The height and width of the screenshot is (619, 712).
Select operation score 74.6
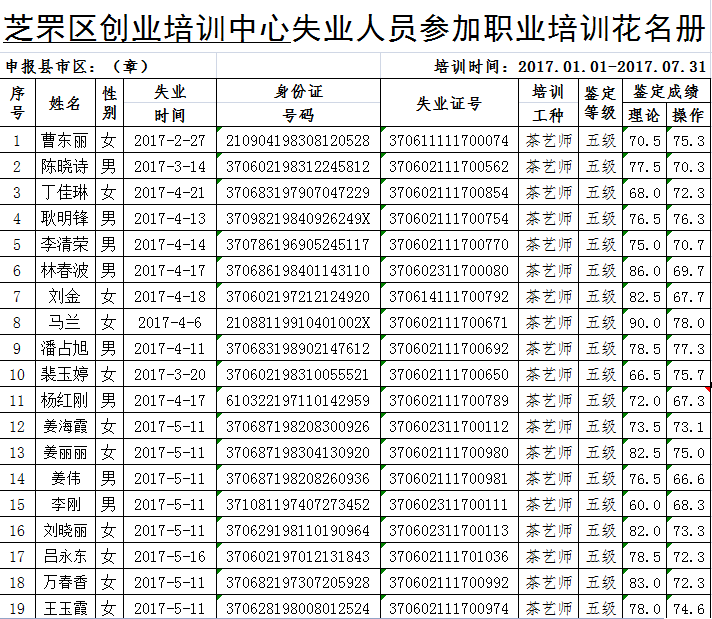pos(688,608)
